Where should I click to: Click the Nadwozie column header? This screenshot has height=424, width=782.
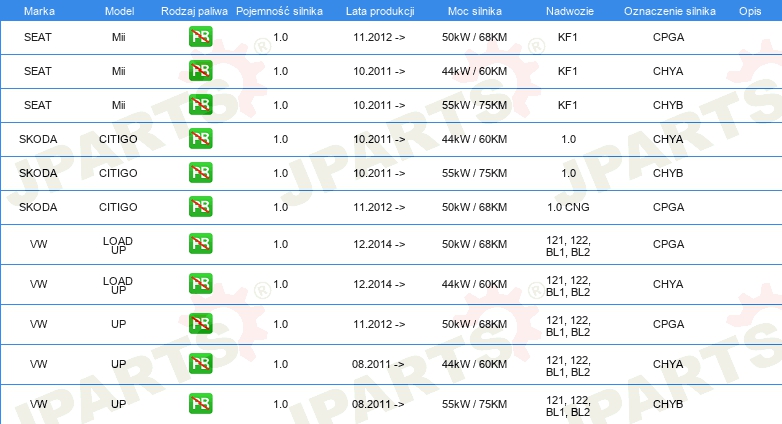click(x=570, y=11)
